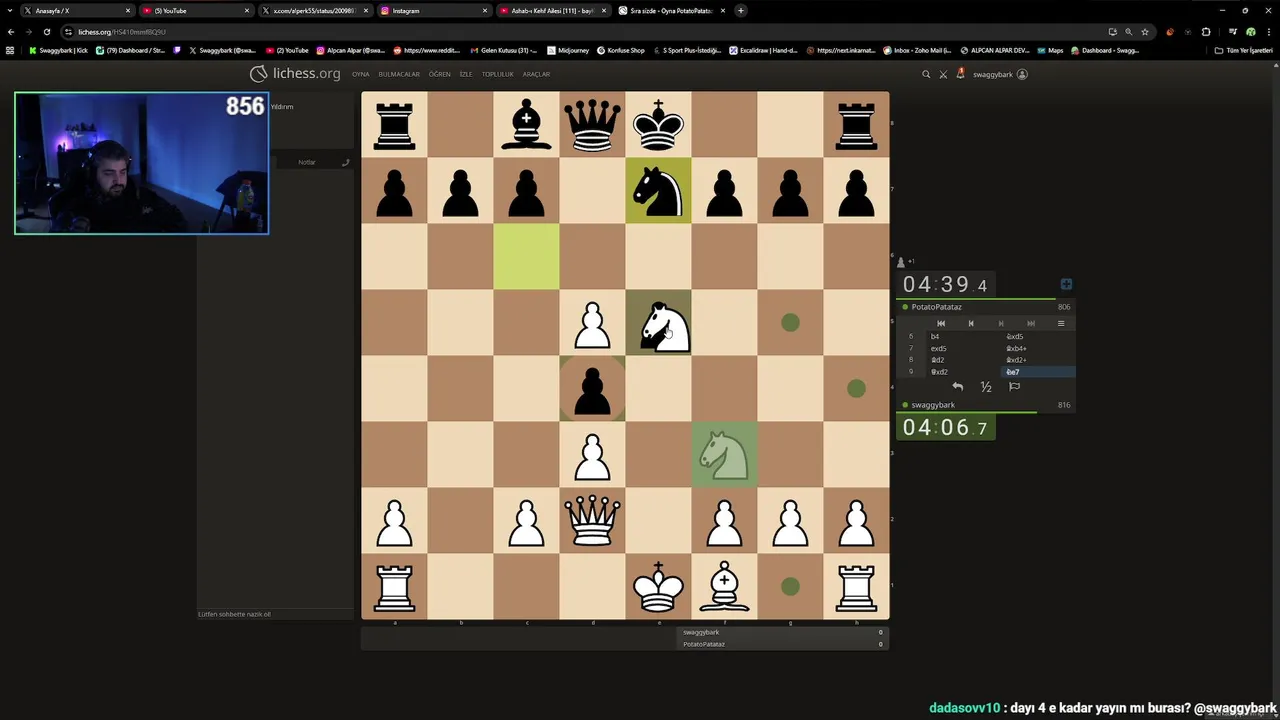Open Inbox - Zoho Mail bookmark
Viewport: 1280px width, 720px height.
tap(916, 50)
